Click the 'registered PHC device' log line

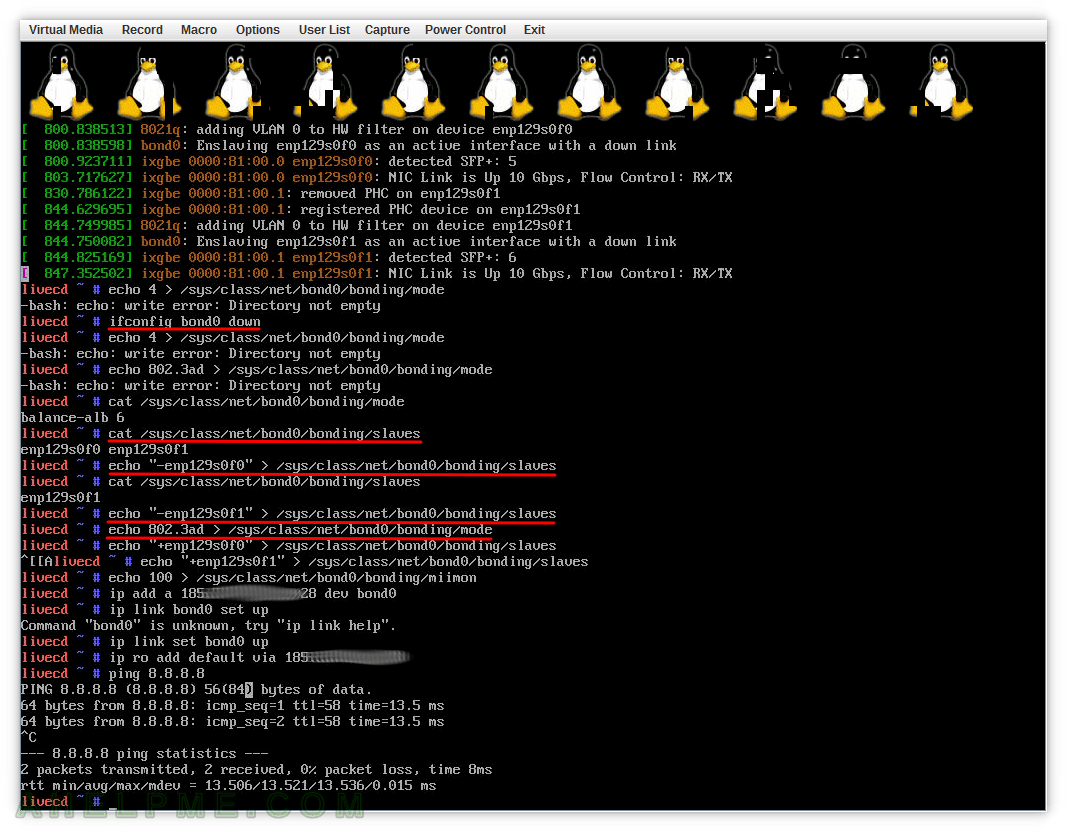(x=301, y=210)
